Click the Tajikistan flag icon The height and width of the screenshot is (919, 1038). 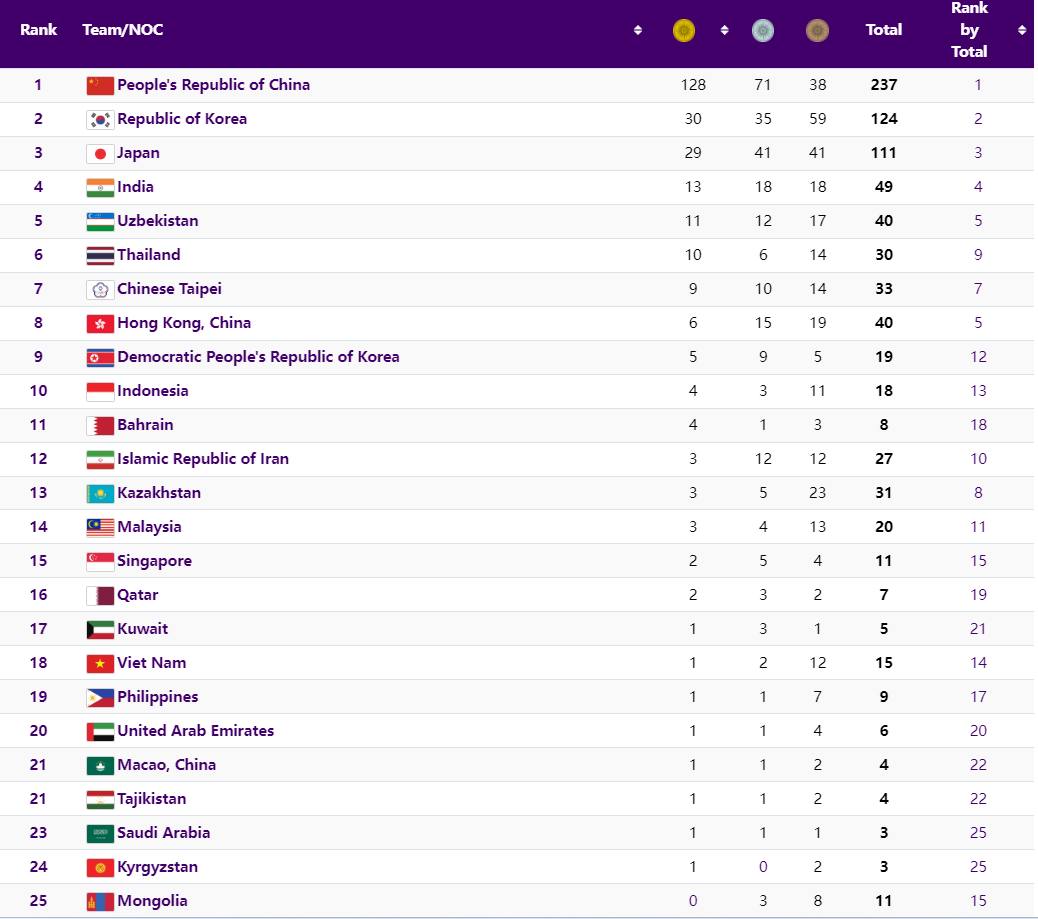pyautogui.click(x=100, y=799)
